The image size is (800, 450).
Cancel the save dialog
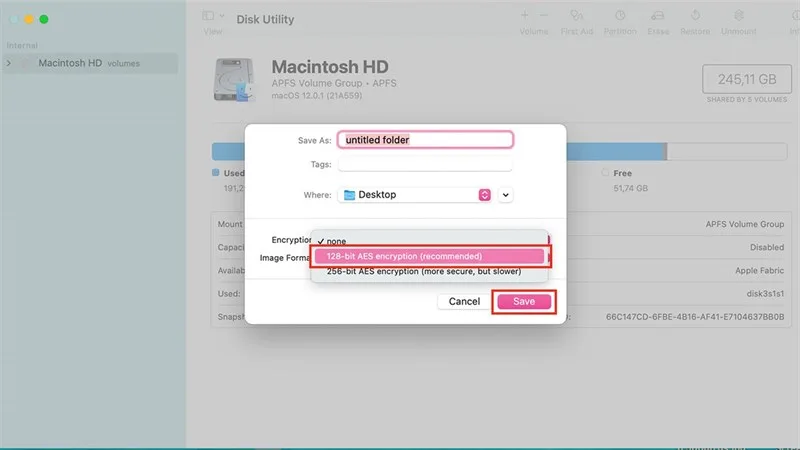click(x=464, y=302)
